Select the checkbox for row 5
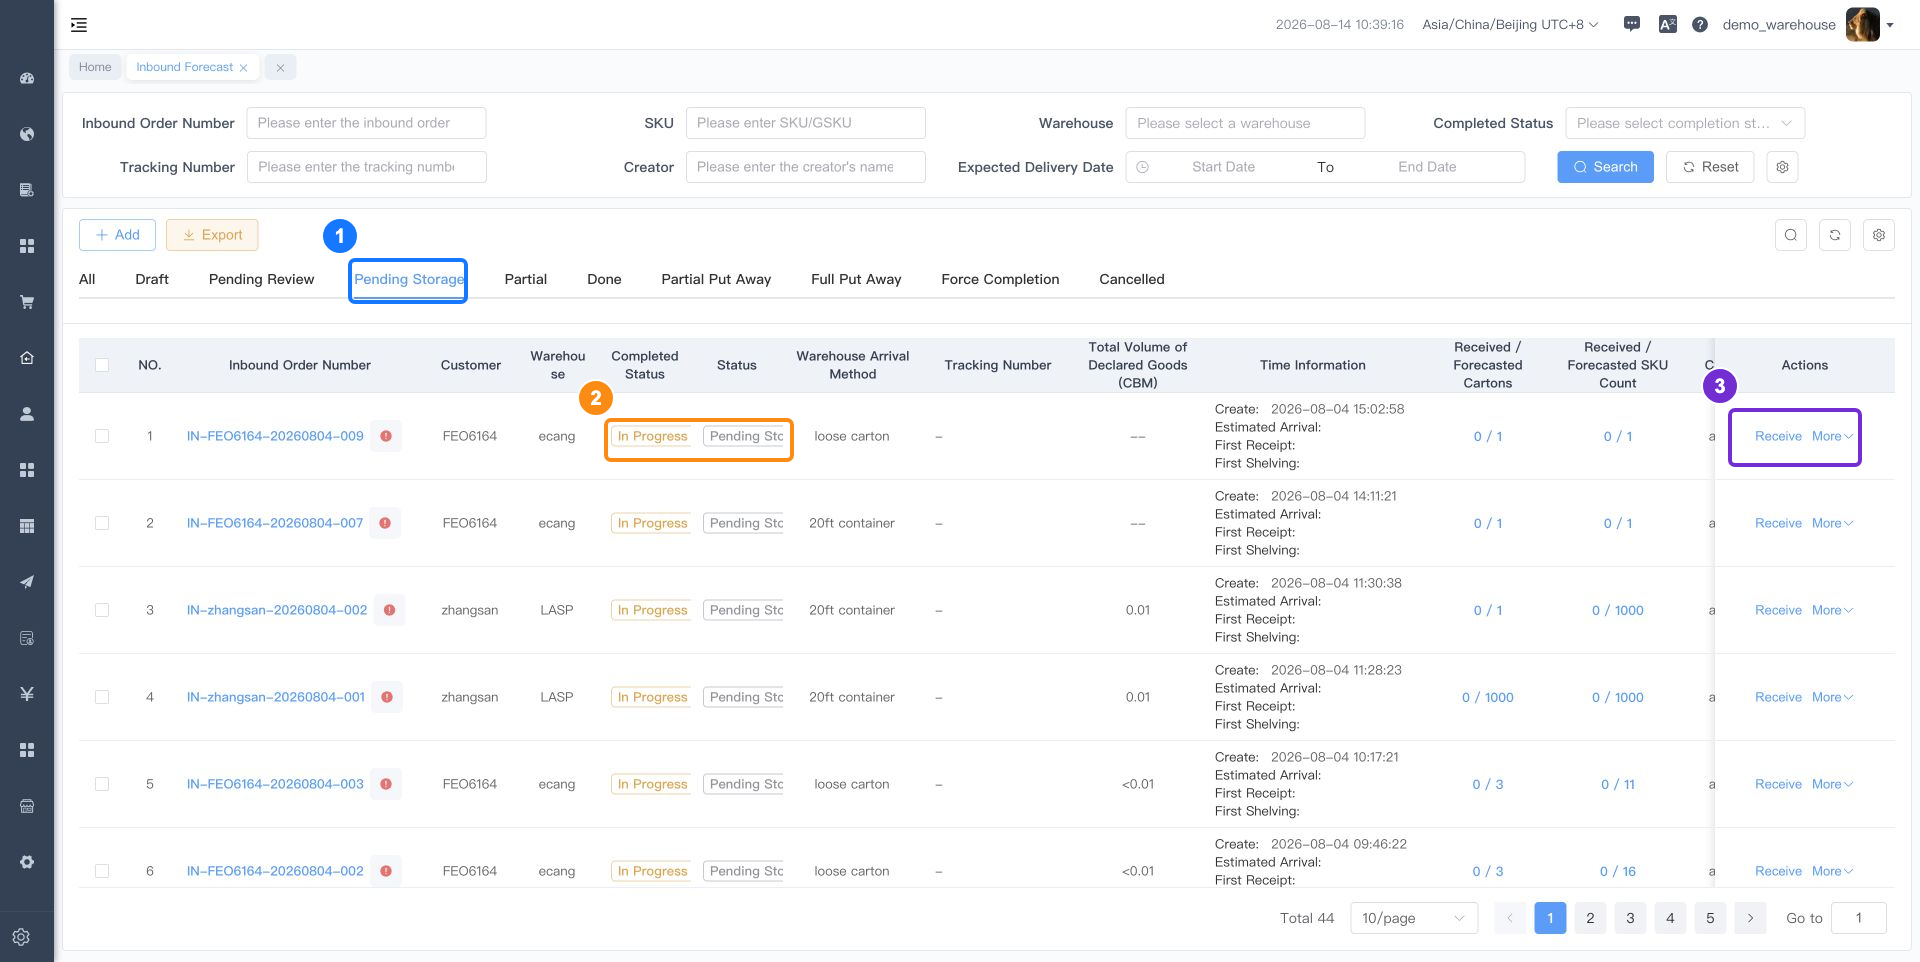The height and width of the screenshot is (962, 1920). click(102, 784)
